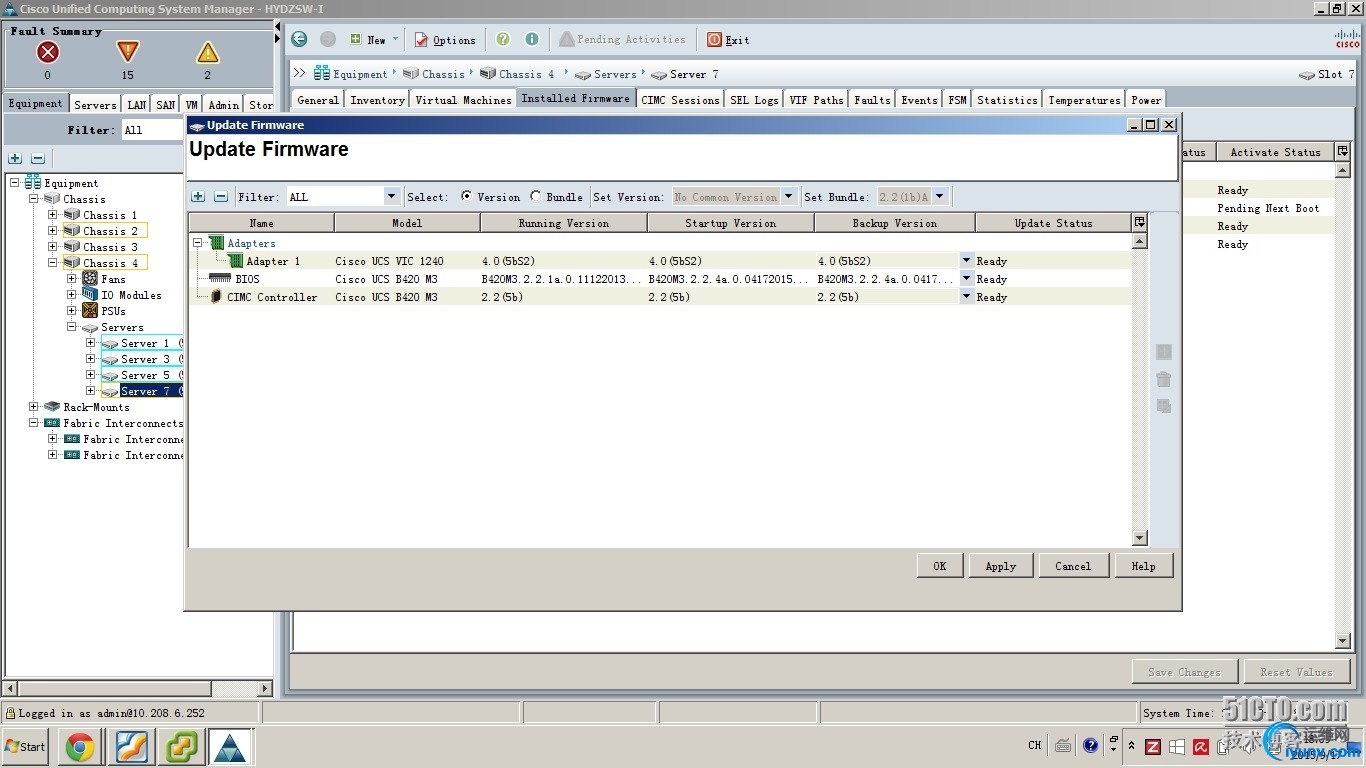Open the SEL Logs tab
The width and height of the screenshot is (1366, 768).
tap(754, 100)
